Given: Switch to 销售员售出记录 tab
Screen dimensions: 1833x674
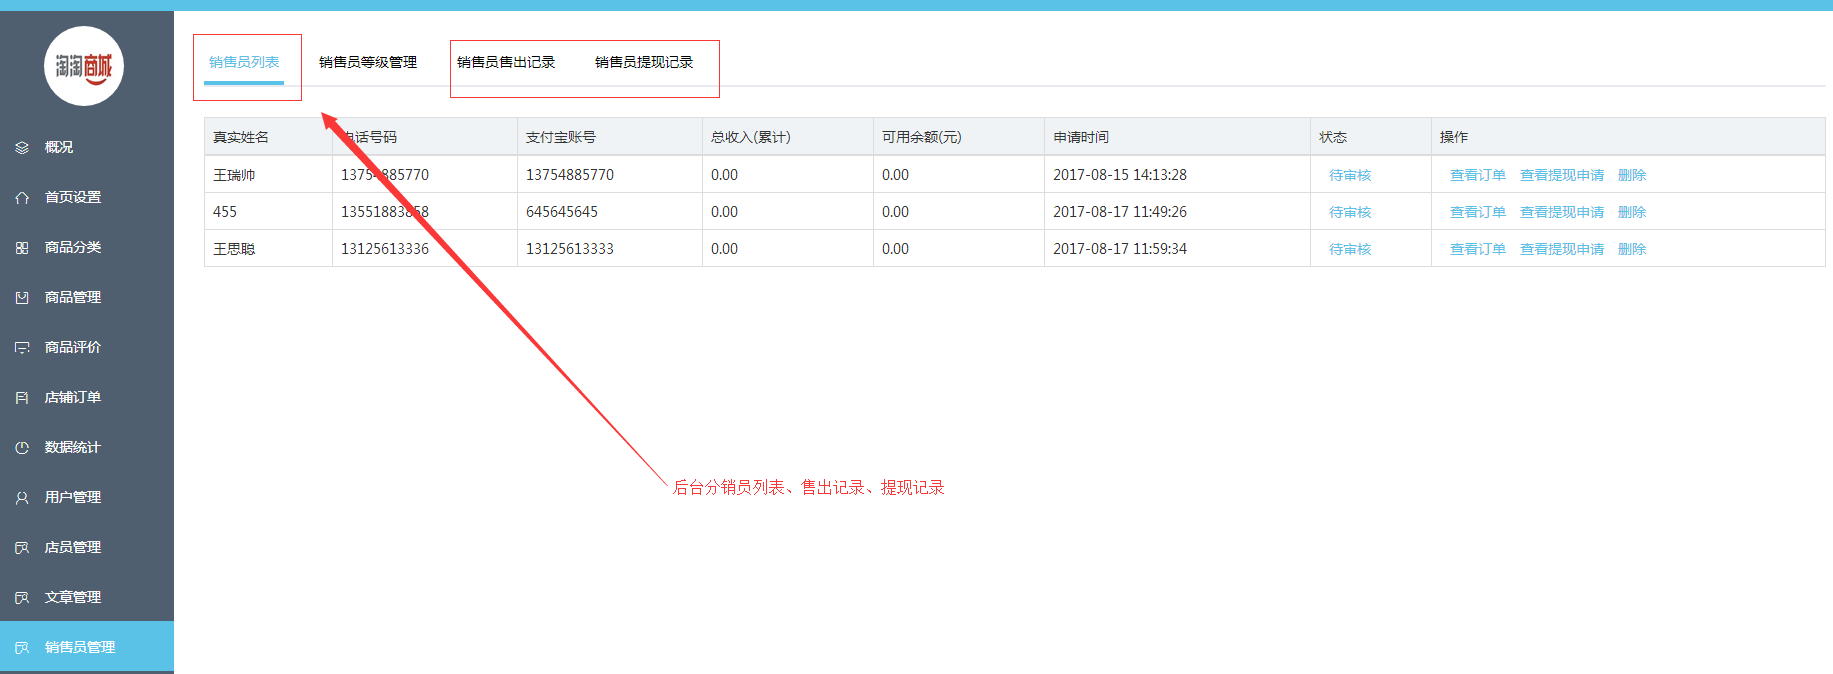Looking at the screenshot, I should click(506, 62).
